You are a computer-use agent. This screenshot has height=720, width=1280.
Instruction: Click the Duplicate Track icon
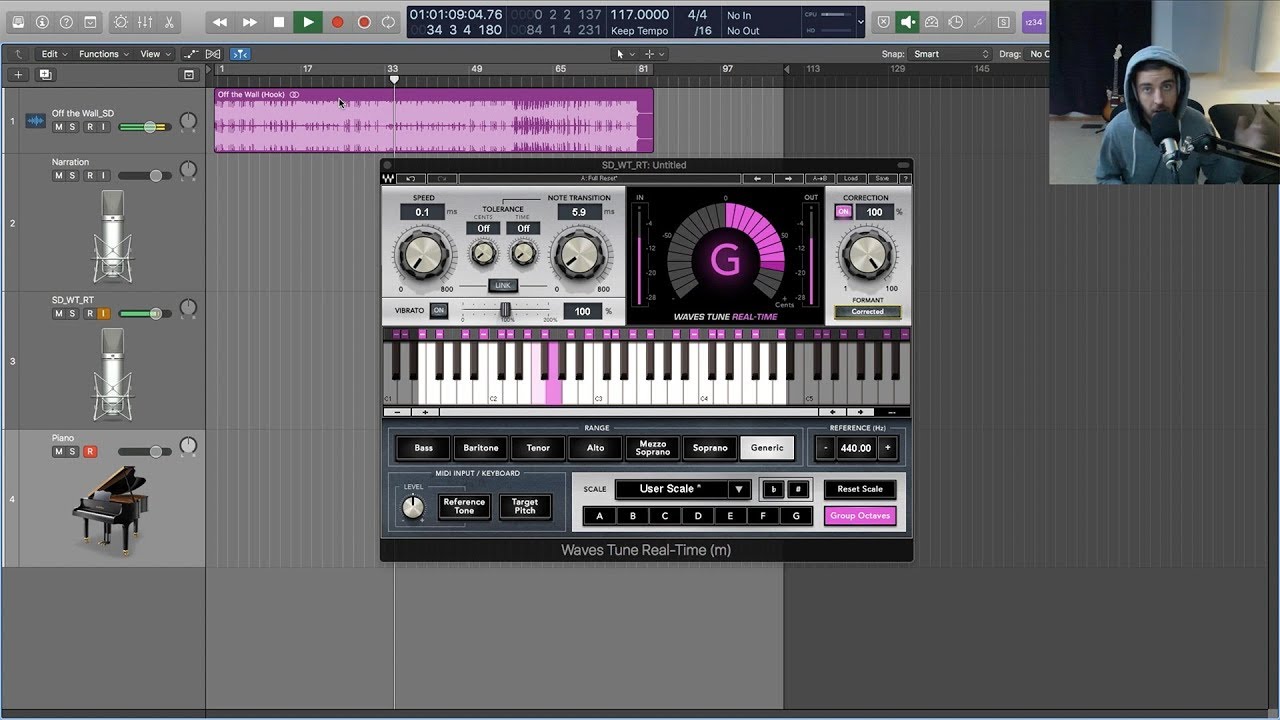(45, 75)
